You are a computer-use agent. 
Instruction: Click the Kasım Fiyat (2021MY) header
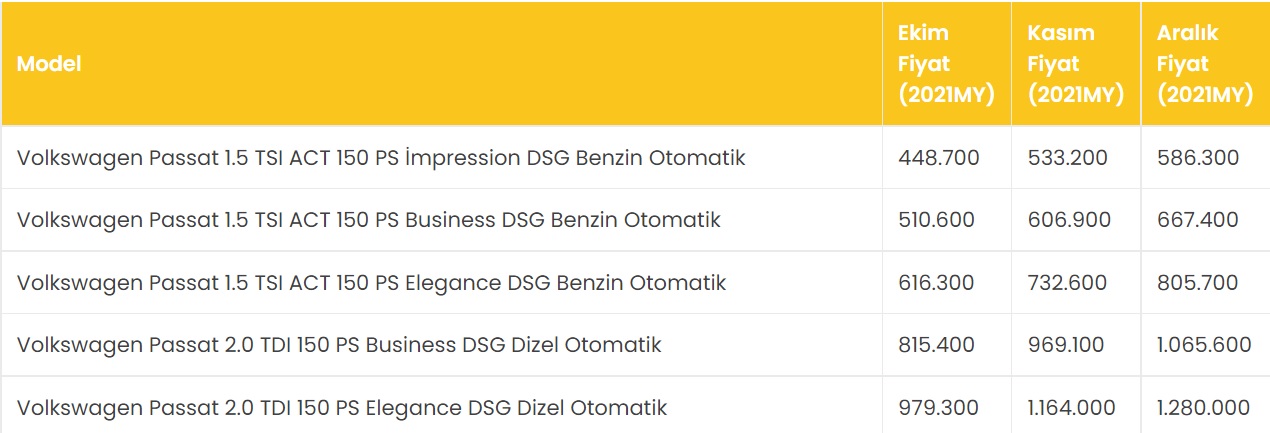click(1075, 64)
